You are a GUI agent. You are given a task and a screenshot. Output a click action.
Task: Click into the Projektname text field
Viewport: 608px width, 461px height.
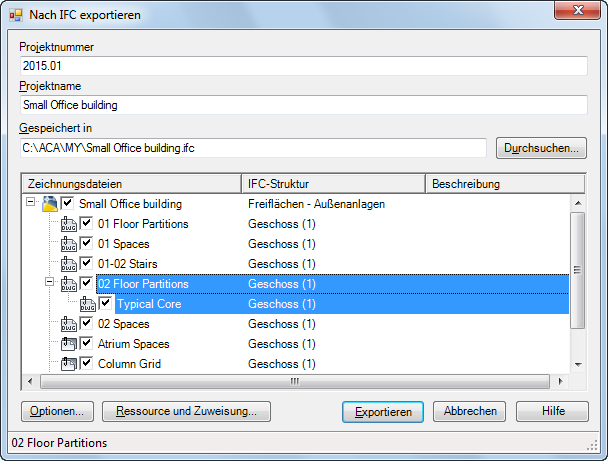(303, 104)
